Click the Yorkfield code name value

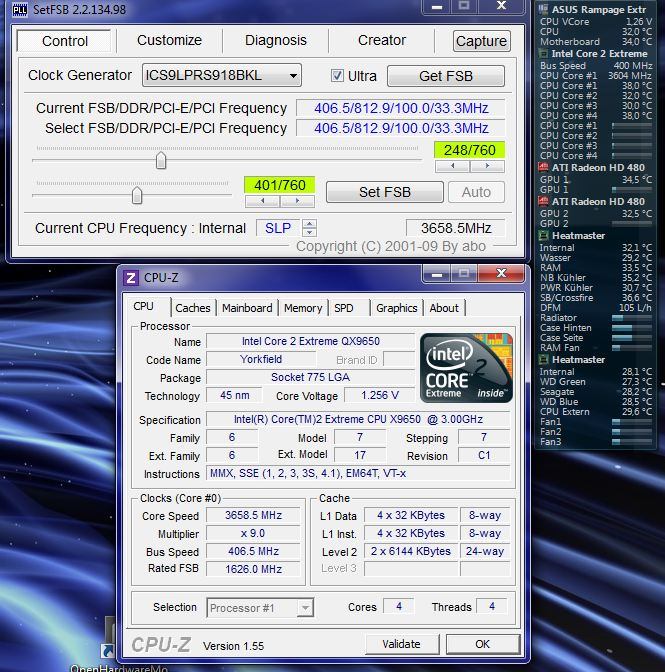coord(261,359)
